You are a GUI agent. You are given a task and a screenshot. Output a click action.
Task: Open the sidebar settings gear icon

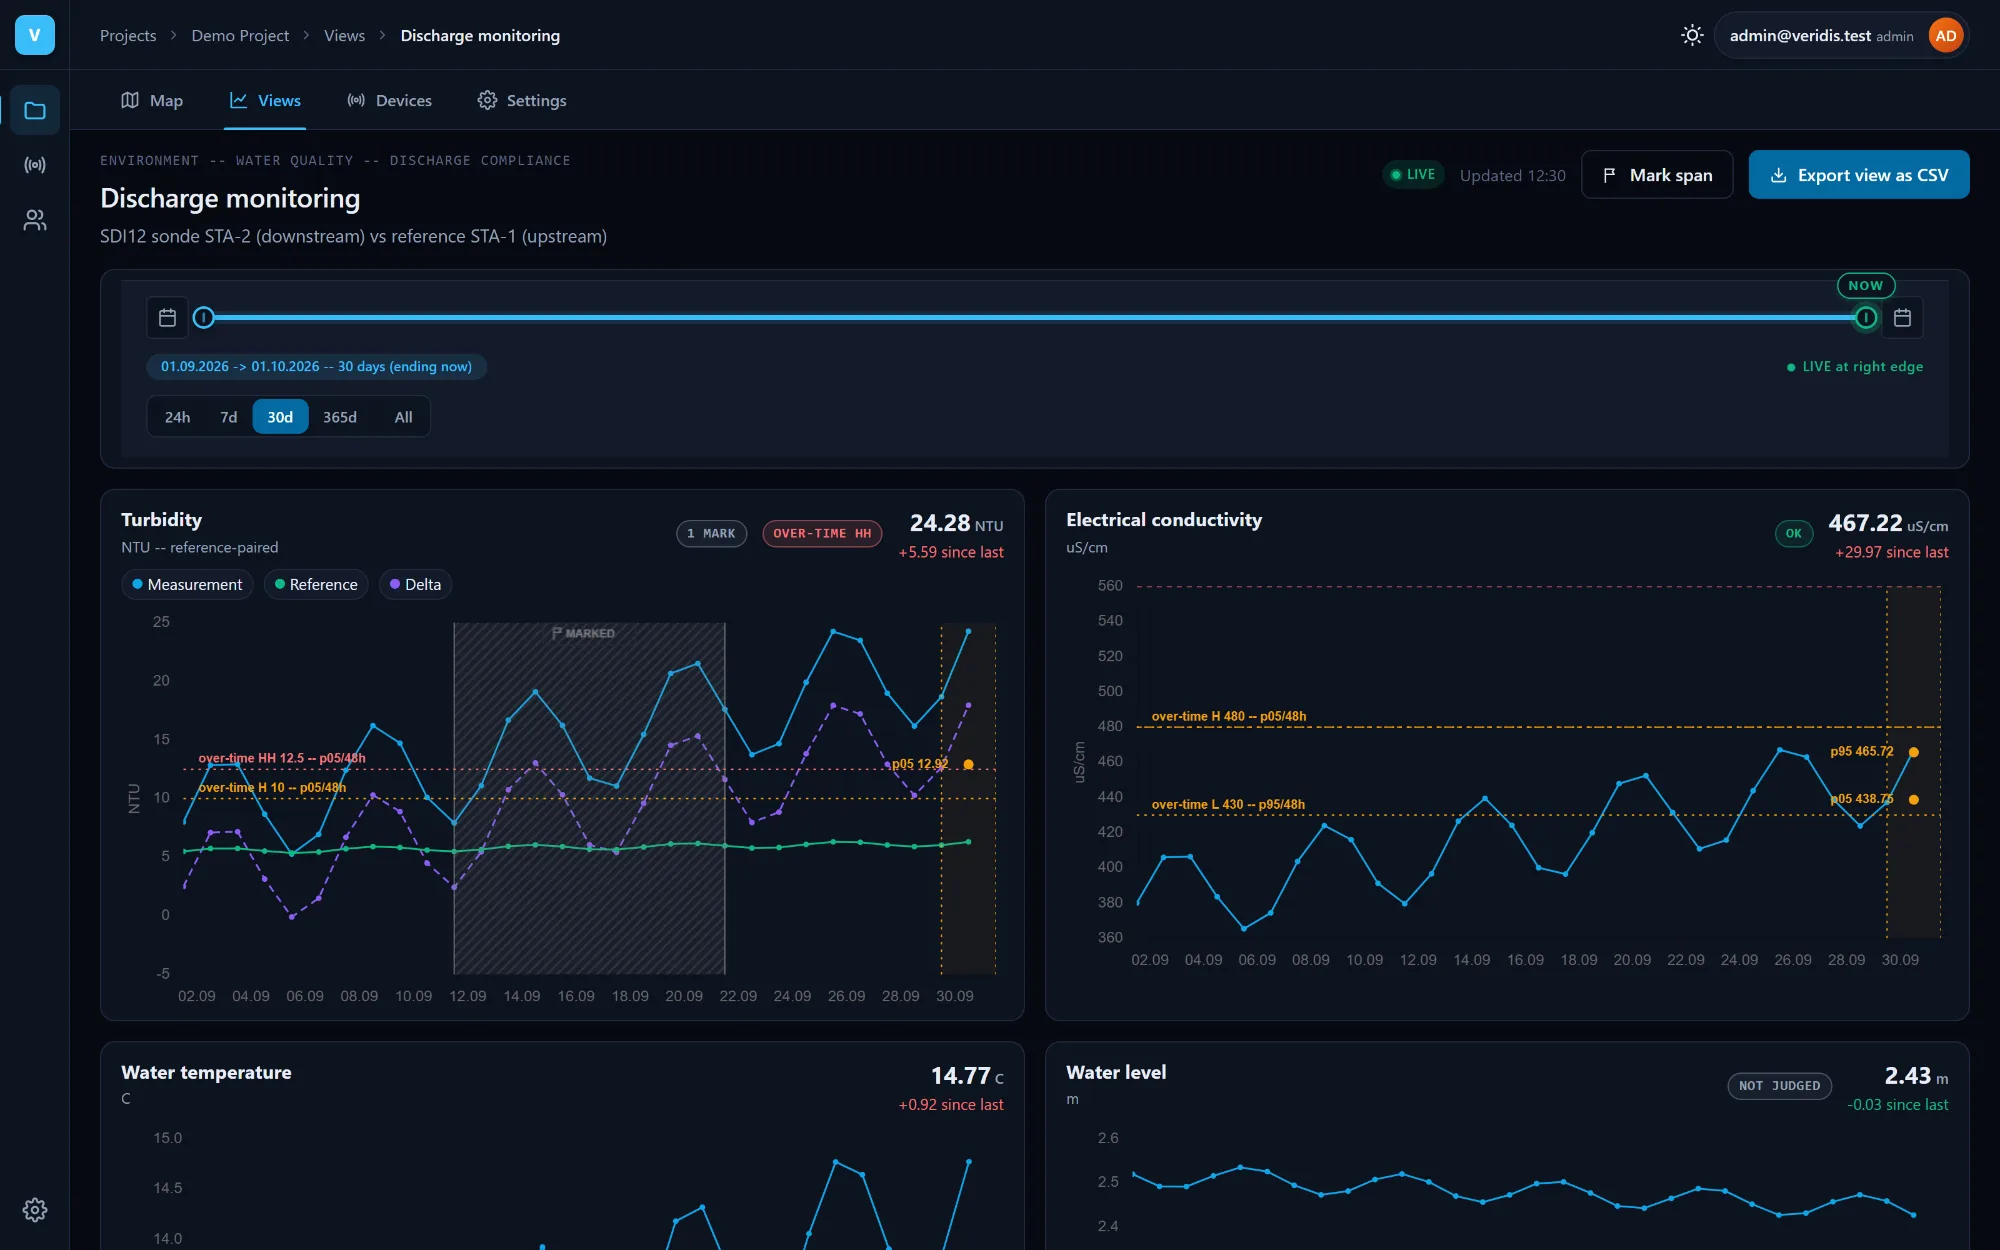(35, 1210)
